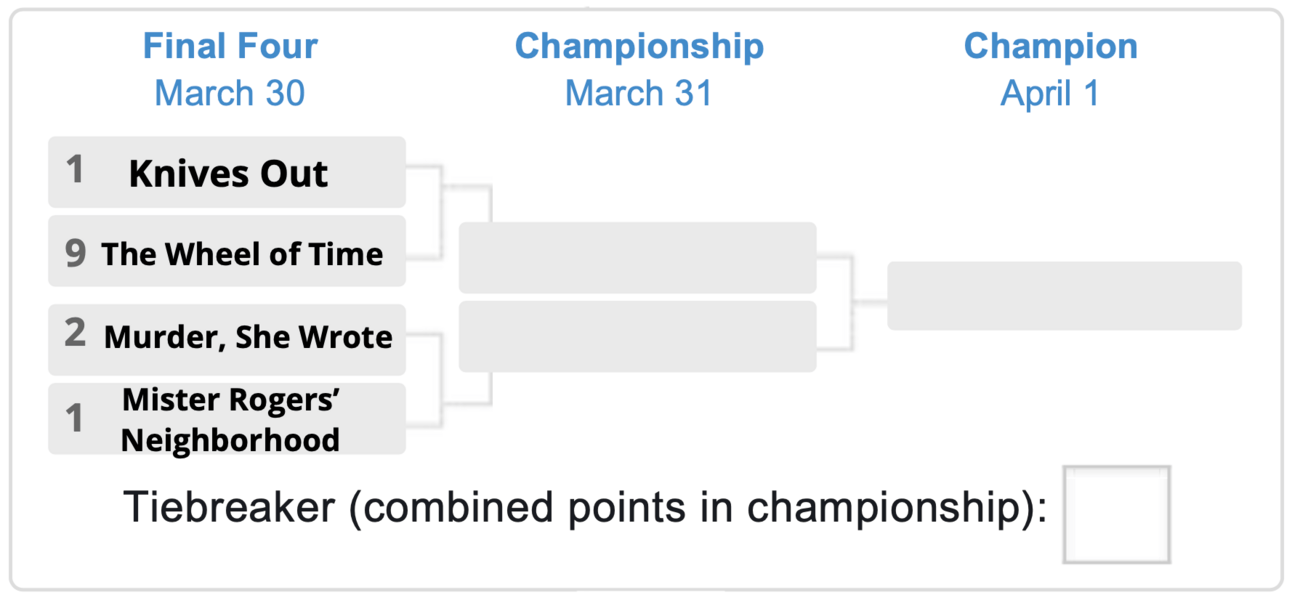Viewport: 1292px width, 603px height.
Task: Click the Tiebreaker combined points label
Action: (585, 508)
